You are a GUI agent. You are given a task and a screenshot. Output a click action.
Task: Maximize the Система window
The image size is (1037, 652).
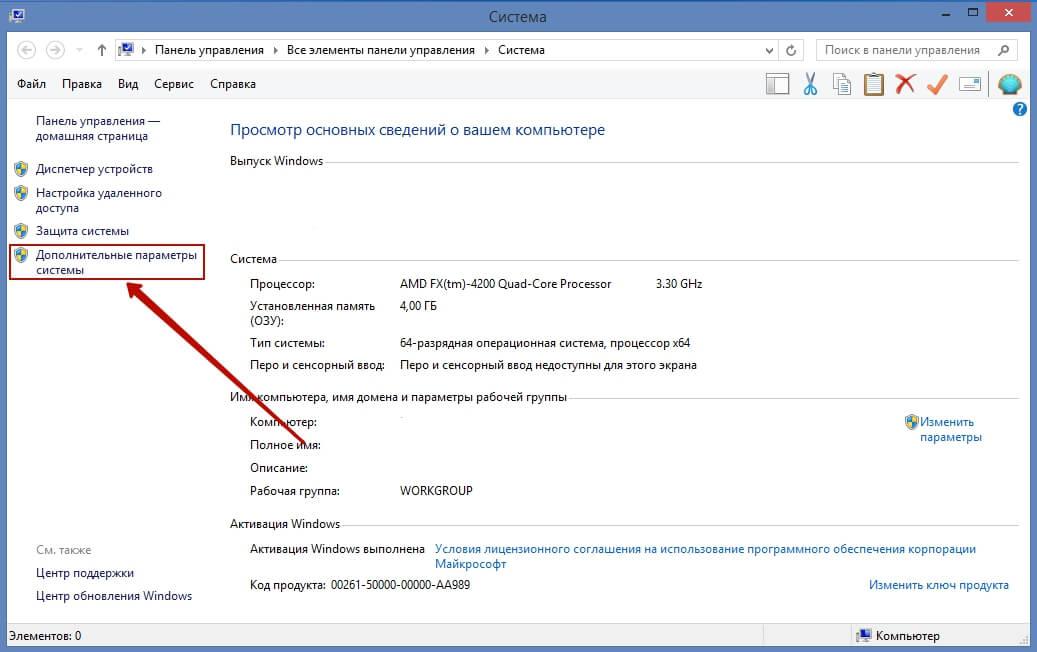(x=973, y=13)
